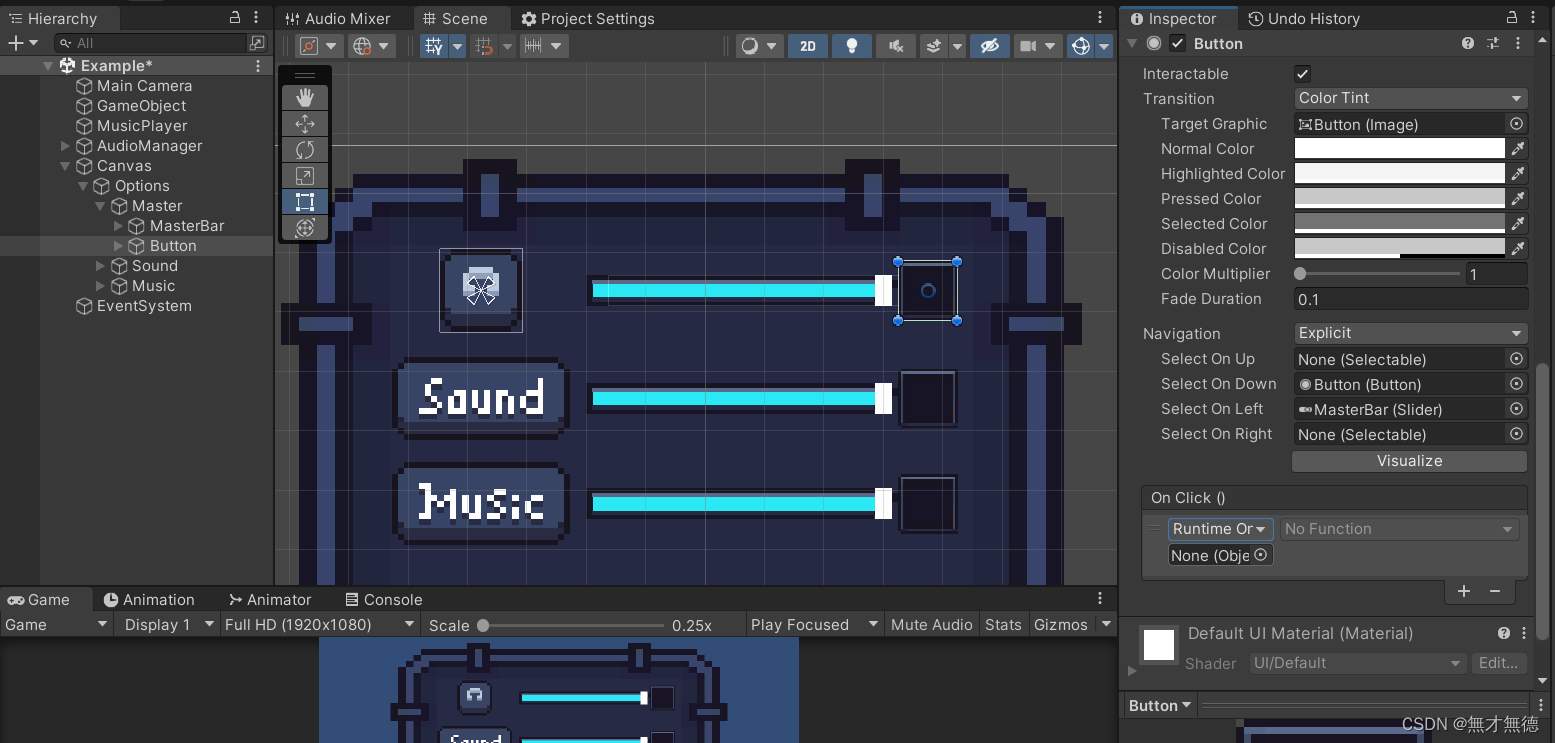Switch to the Project Settings tab

pos(587,19)
